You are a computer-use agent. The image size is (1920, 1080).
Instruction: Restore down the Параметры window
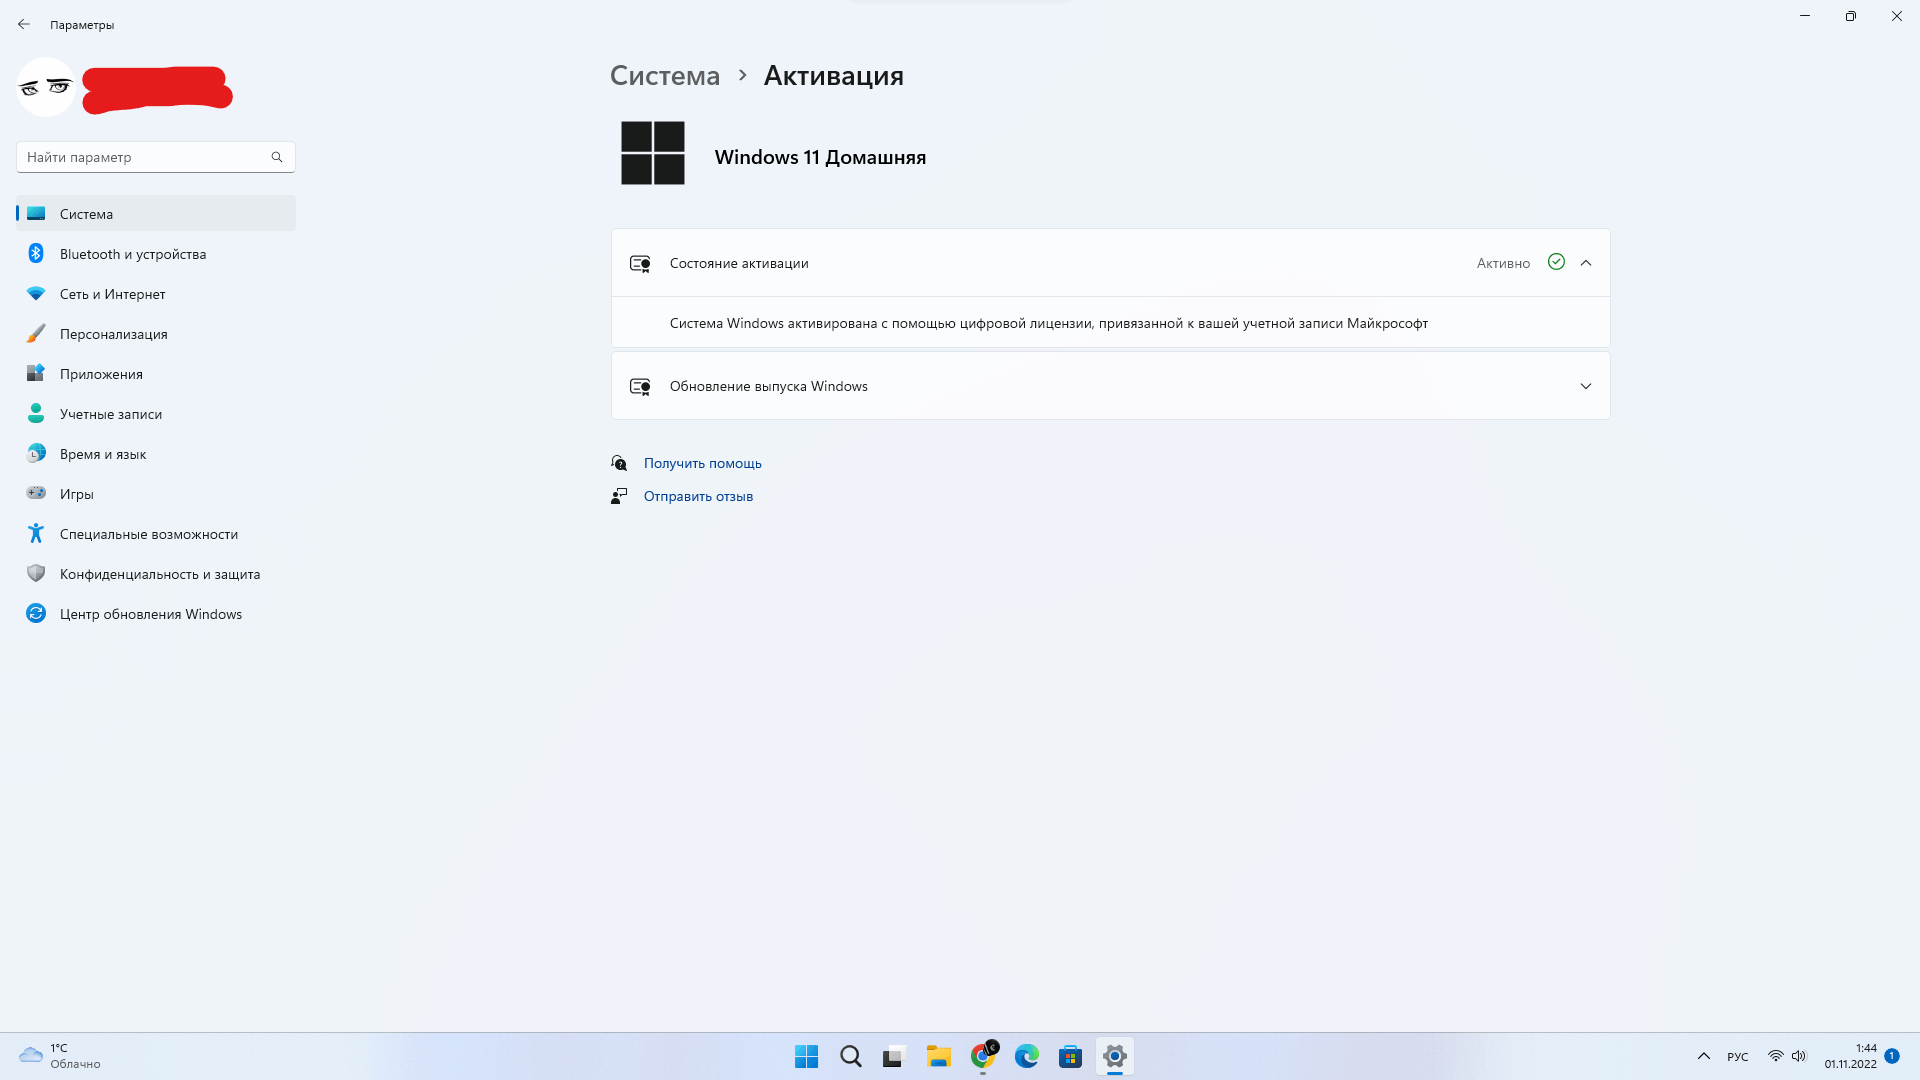[x=1851, y=16]
